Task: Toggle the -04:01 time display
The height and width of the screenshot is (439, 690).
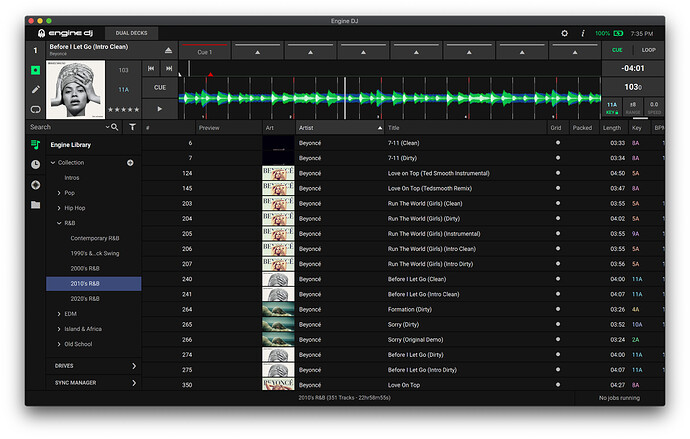Action: click(x=633, y=68)
